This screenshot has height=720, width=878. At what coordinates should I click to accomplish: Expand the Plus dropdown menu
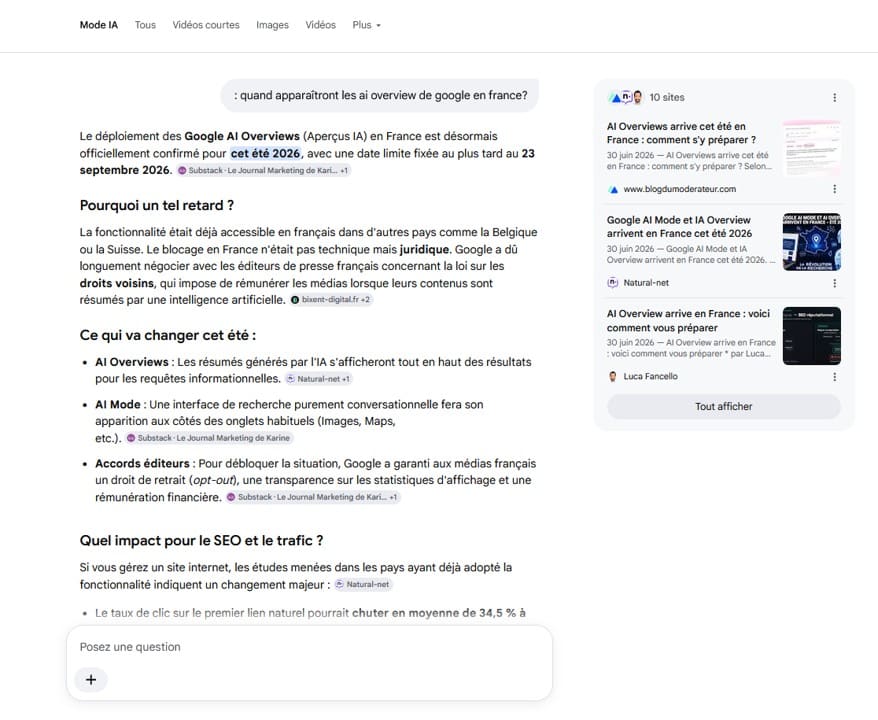click(x=366, y=25)
